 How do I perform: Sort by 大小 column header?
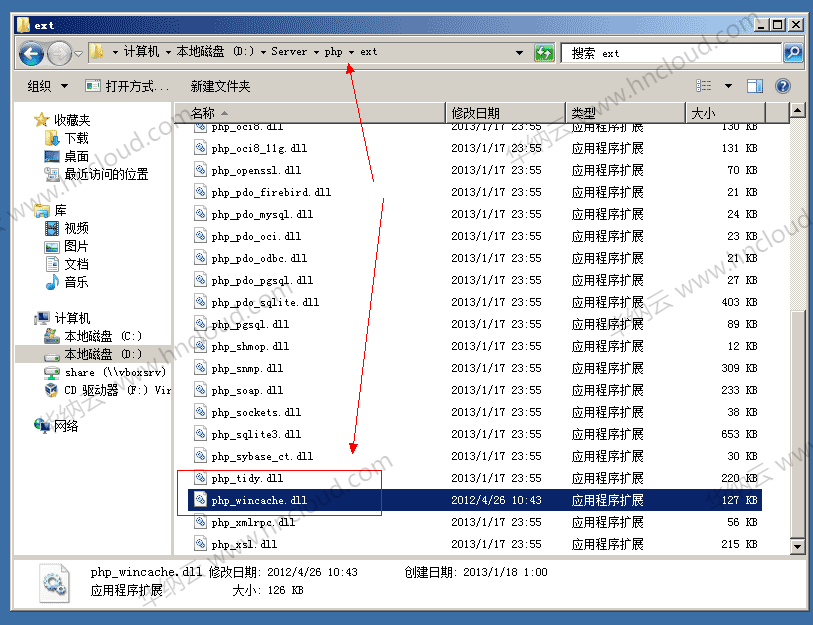coord(725,113)
